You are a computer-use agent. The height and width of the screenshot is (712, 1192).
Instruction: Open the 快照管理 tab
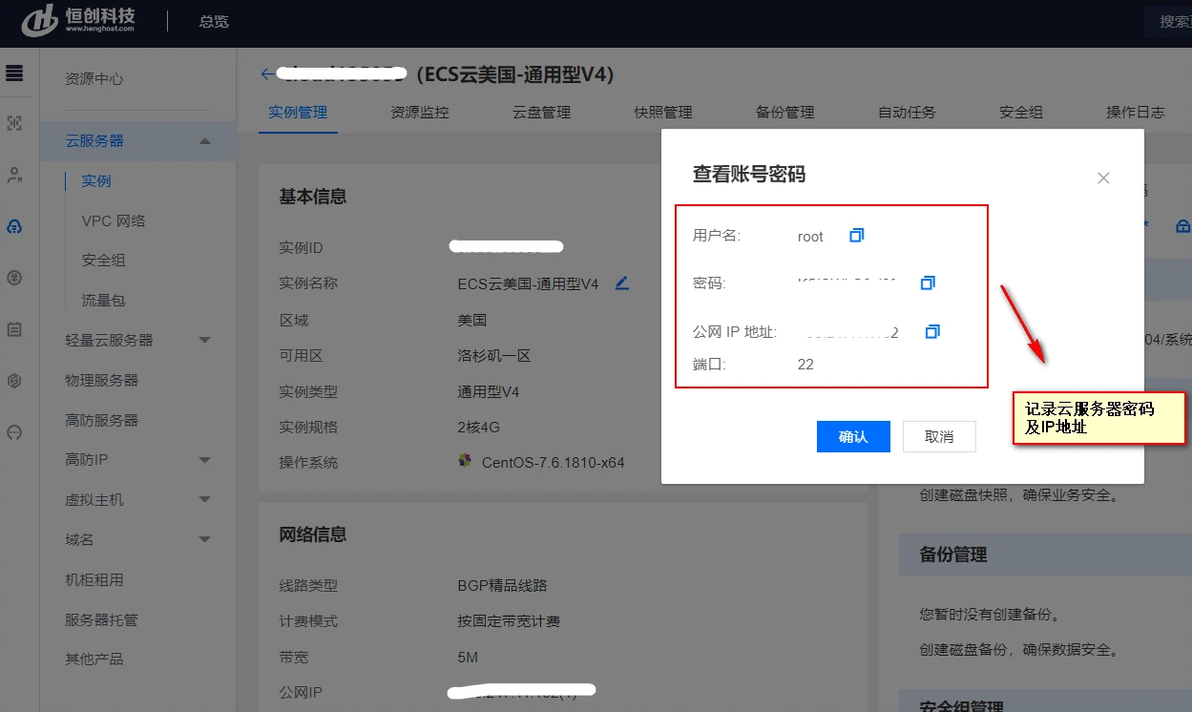663,112
